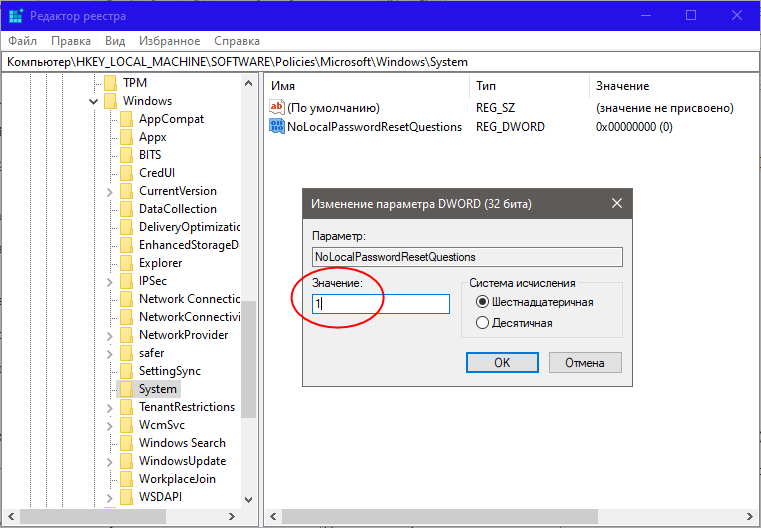Image resolution: width=761 pixels, height=528 pixels.
Task: Click the string icon of (По умолчанию) value
Action: tap(277, 107)
